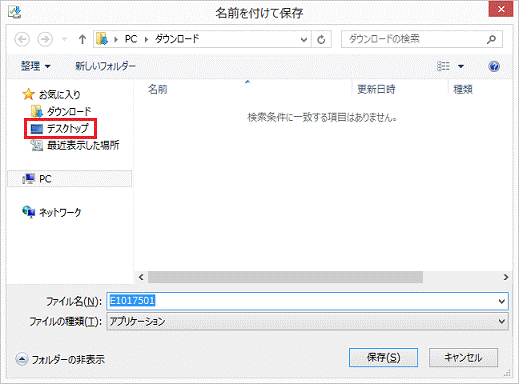Screen dimensions: 519x384
Task: Click the horizontal scrollbar left arrow
Action: (141, 277)
